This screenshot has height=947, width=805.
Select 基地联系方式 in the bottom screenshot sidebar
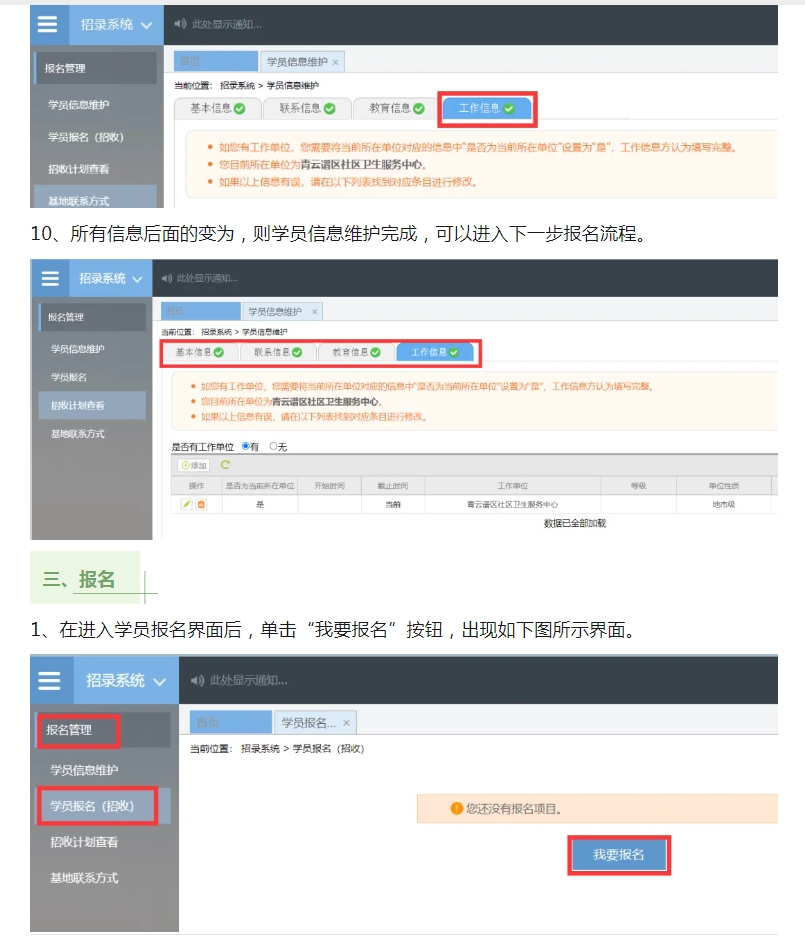coord(84,877)
